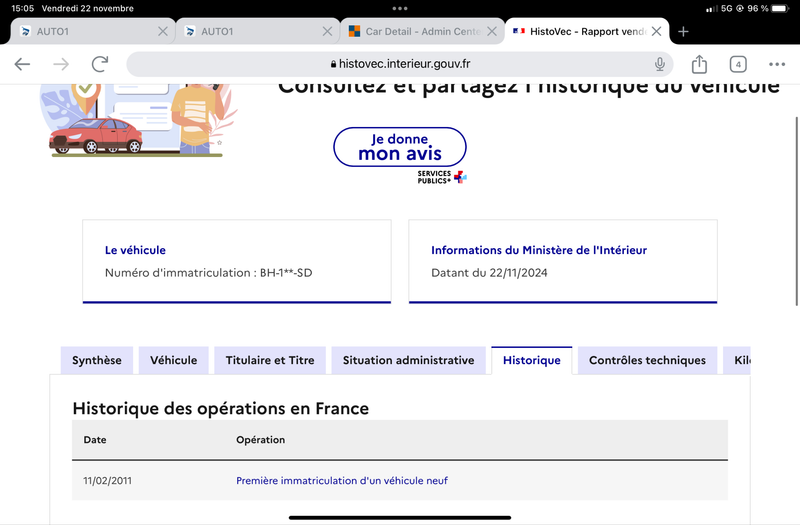Open the Contrôles techniques tab
This screenshot has height=525, width=800.
point(647,360)
